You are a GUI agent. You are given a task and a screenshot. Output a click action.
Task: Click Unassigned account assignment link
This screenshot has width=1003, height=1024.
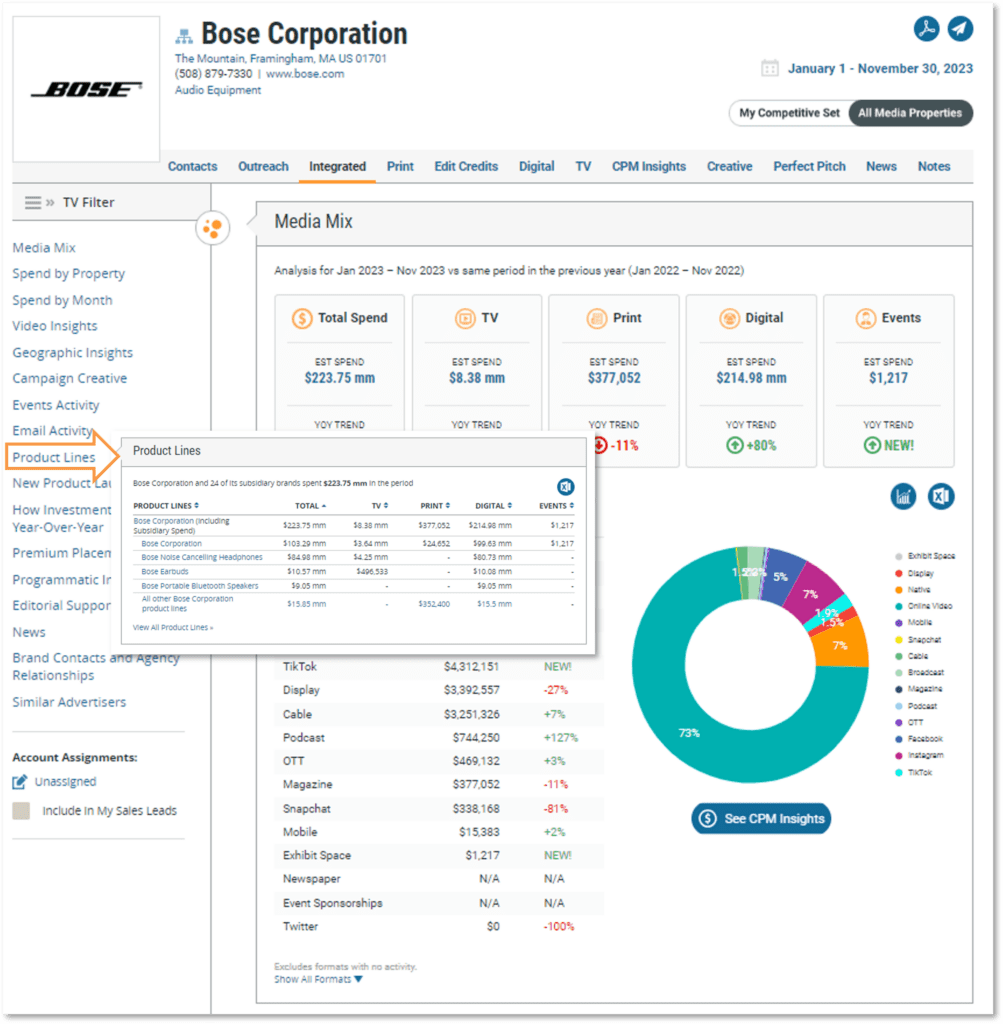pyautogui.click(x=65, y=781)
